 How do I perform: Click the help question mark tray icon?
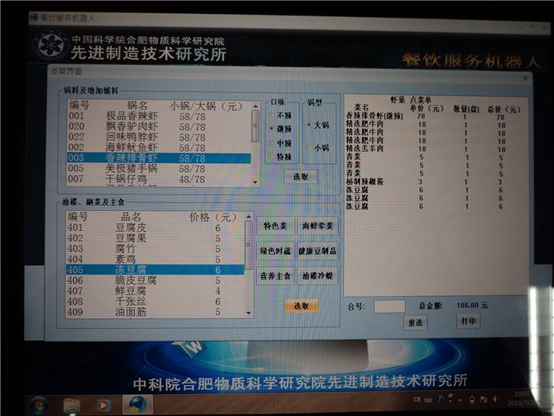coord(440,399)
